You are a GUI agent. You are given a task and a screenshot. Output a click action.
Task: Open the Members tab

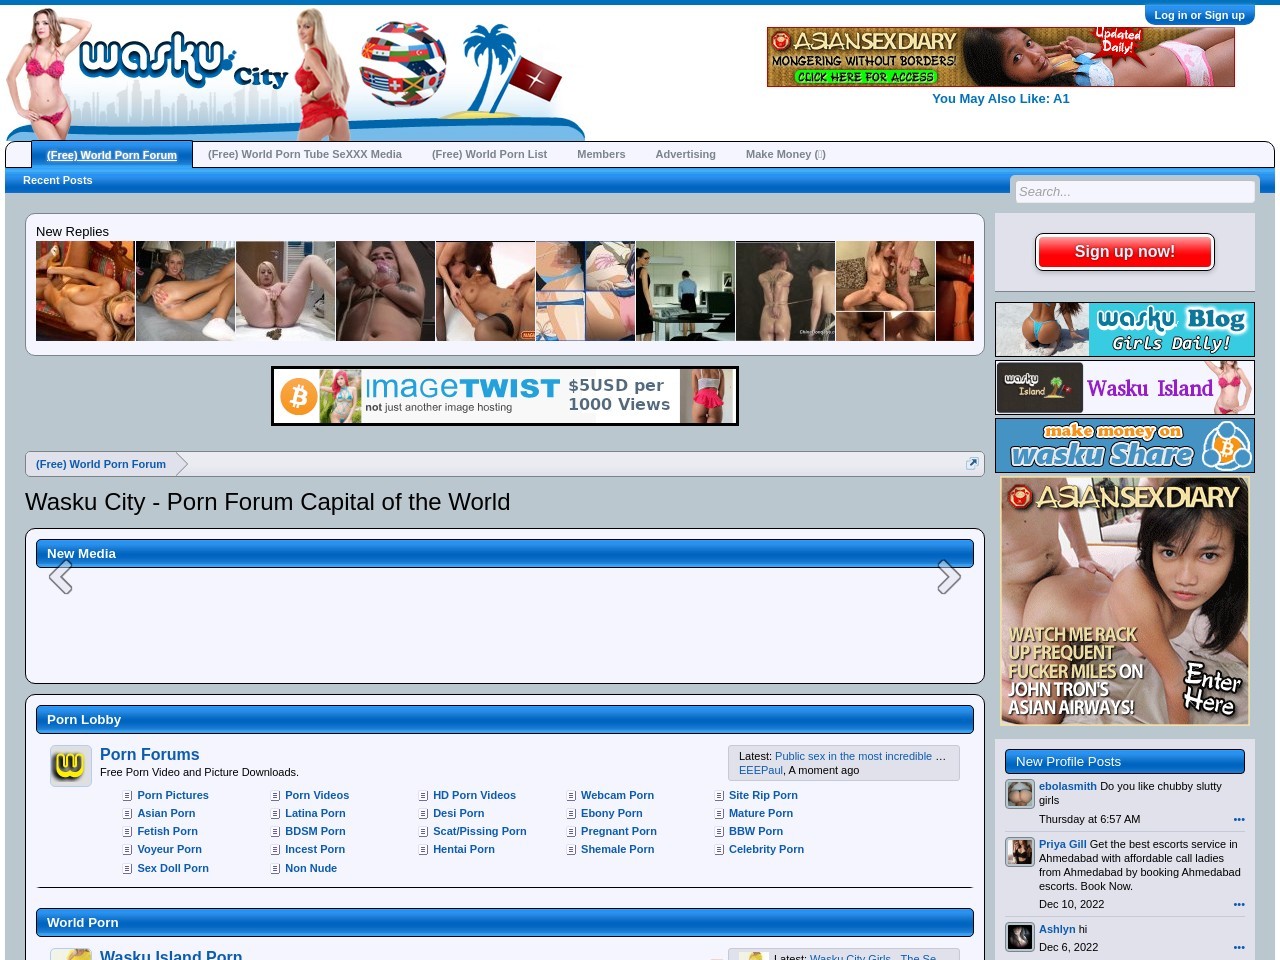[x=600, y=154]
